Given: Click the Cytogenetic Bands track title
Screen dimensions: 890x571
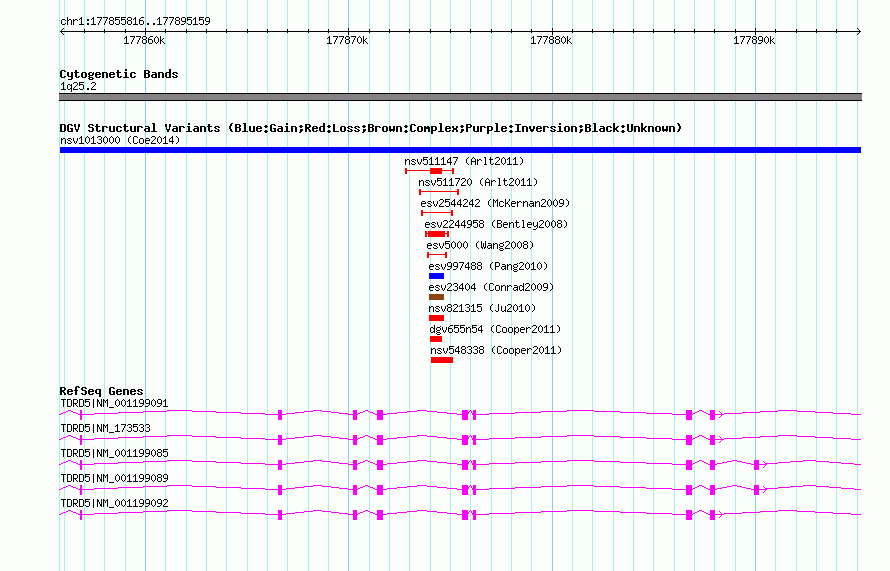Looking at the screenshot, I should (119, 74).
